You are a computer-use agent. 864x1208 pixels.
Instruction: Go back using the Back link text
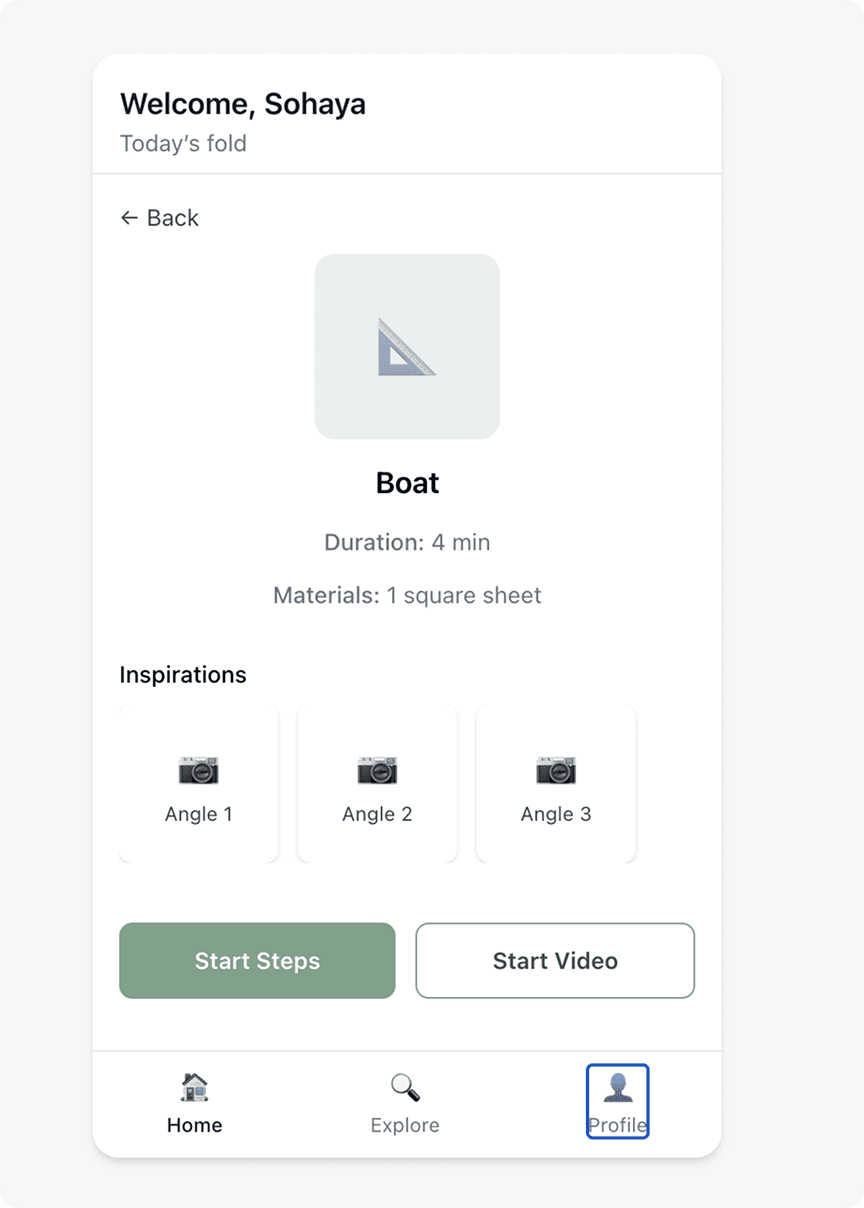(173, 218)
